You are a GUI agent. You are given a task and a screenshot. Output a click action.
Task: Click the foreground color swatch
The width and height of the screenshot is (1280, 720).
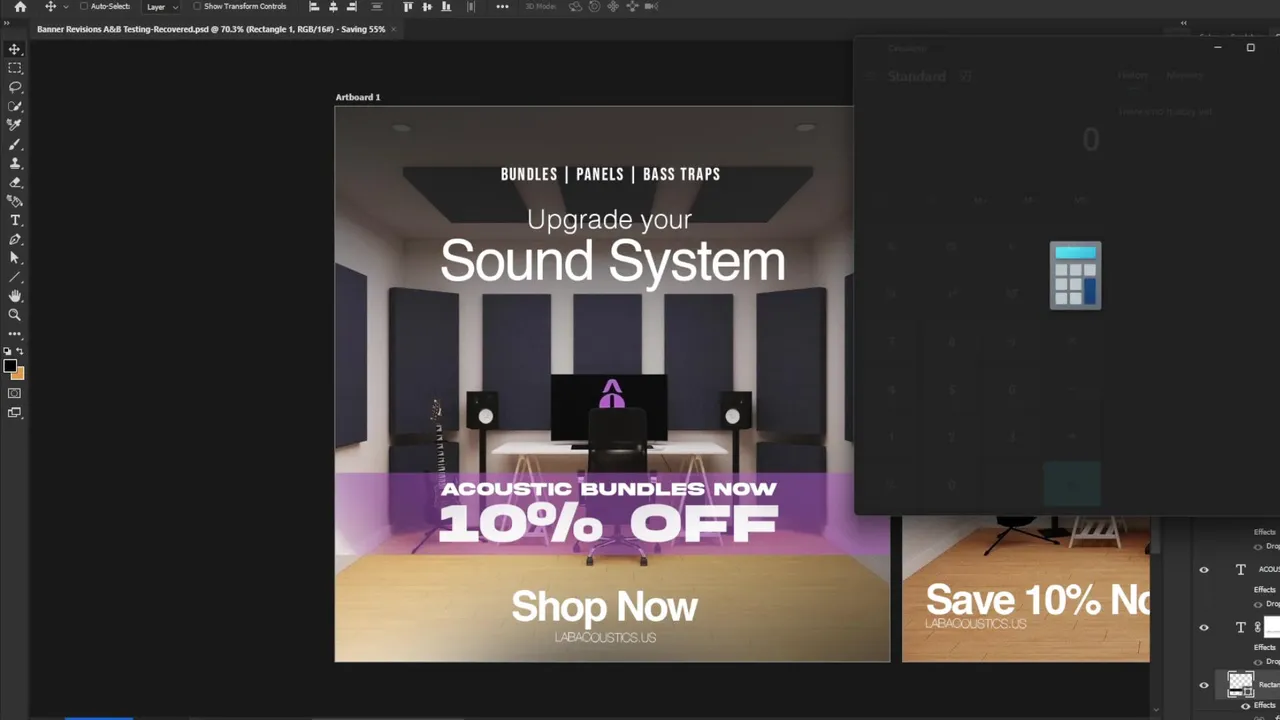10,366
